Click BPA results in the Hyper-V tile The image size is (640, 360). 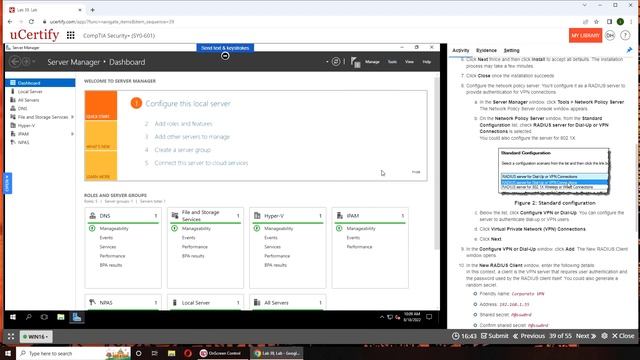pos(276,265)
